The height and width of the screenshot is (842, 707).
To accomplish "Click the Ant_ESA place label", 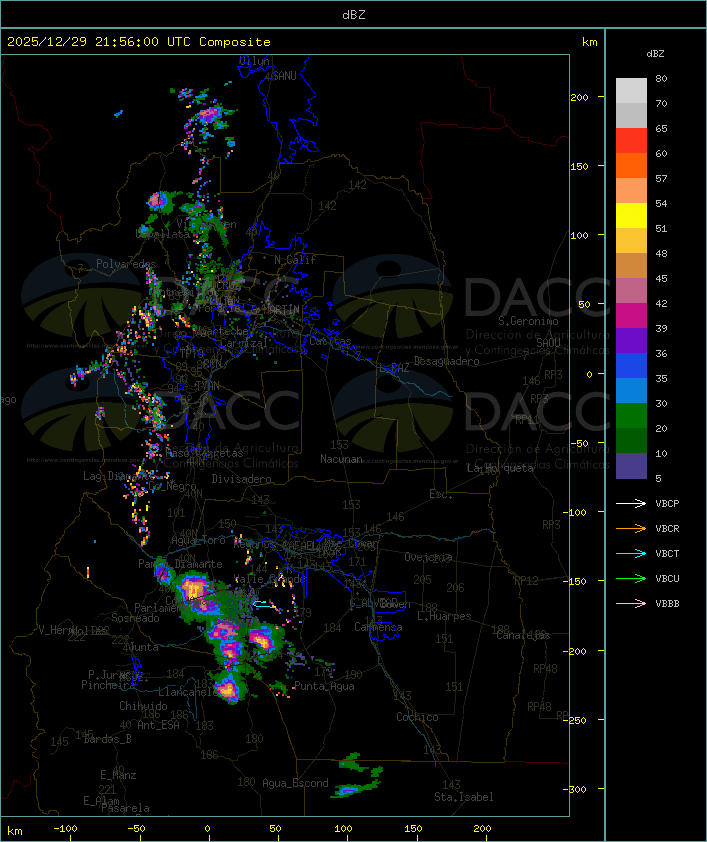I will (x=158, y=725).
